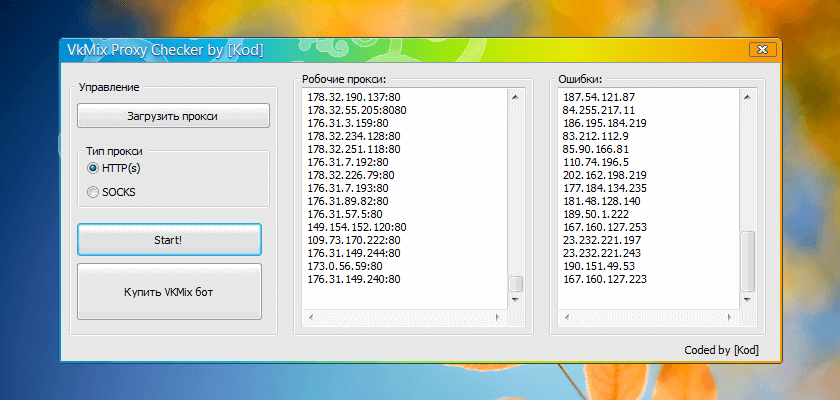The width and height of the screenshot is (840, 400).
Task: Click left arrow of errors horizontal scrollbar
Action: coord(566,318)
